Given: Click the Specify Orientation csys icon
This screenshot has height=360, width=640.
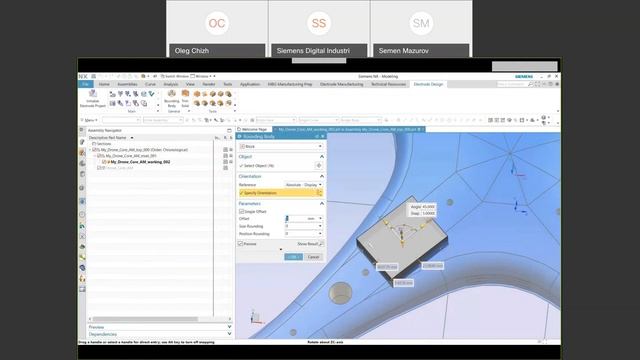Looking at the screenshot, I should pyautogui.click(x=319, y=193).
